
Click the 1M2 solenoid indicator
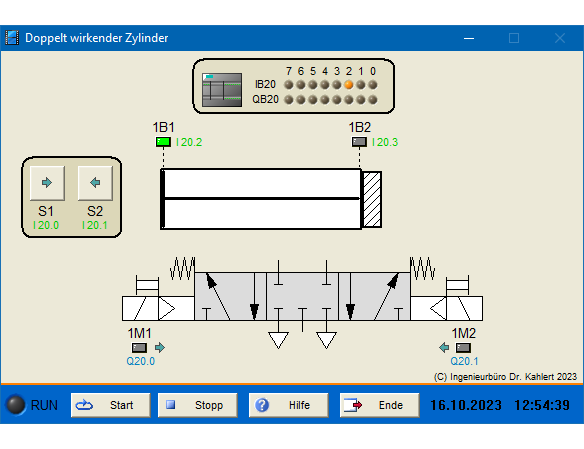coord(463,348)
